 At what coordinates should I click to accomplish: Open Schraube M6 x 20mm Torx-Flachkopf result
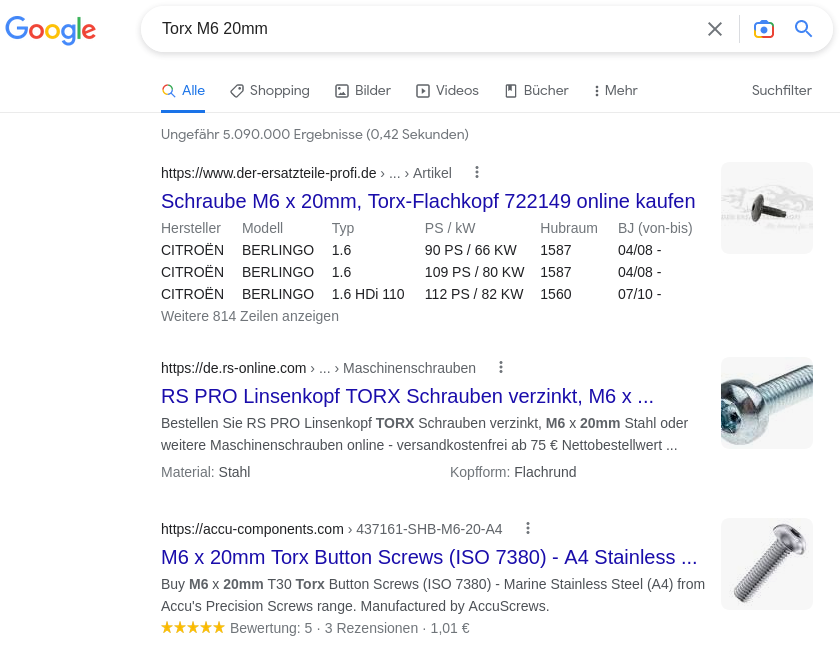(428, 201)
